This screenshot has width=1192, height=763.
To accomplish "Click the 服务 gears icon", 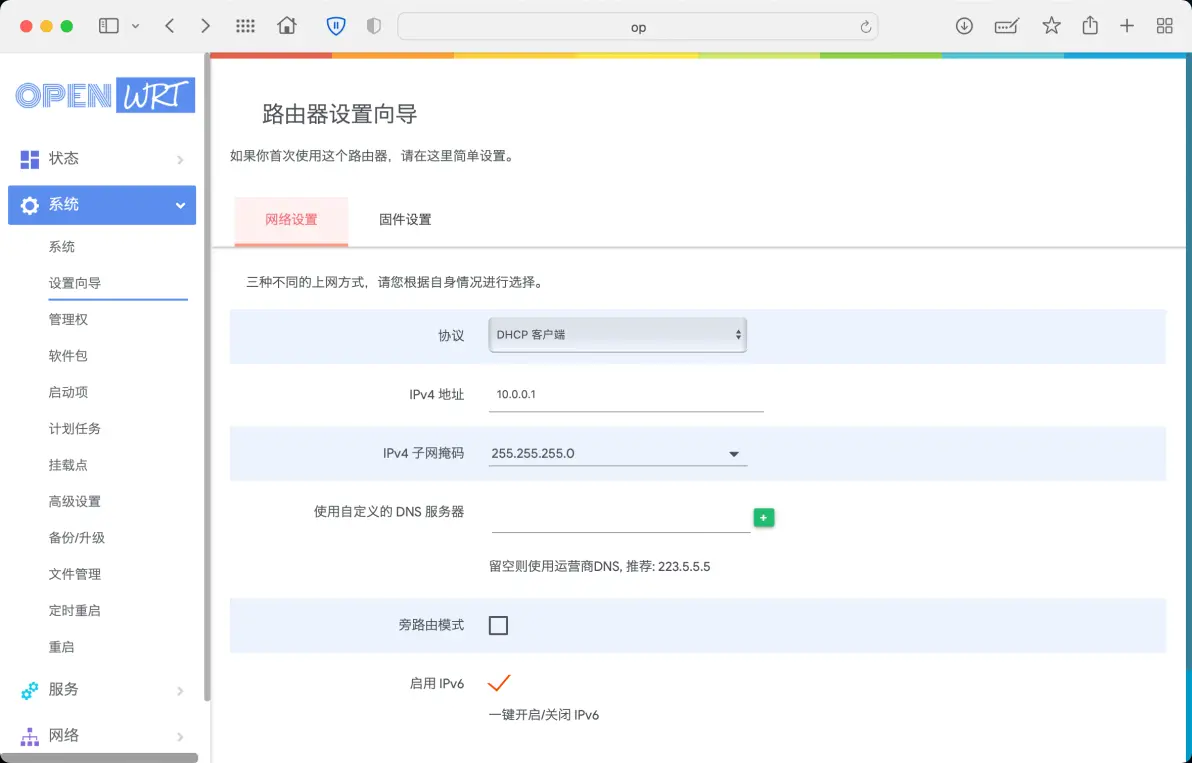I will point(30,690).
